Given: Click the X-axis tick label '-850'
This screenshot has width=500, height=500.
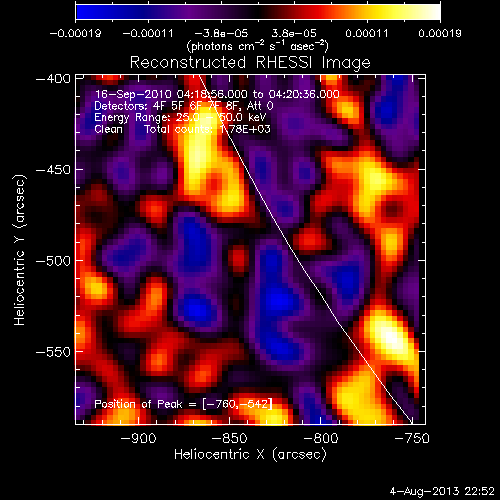Looking at the screenshot, I should (x=229, y=438).
